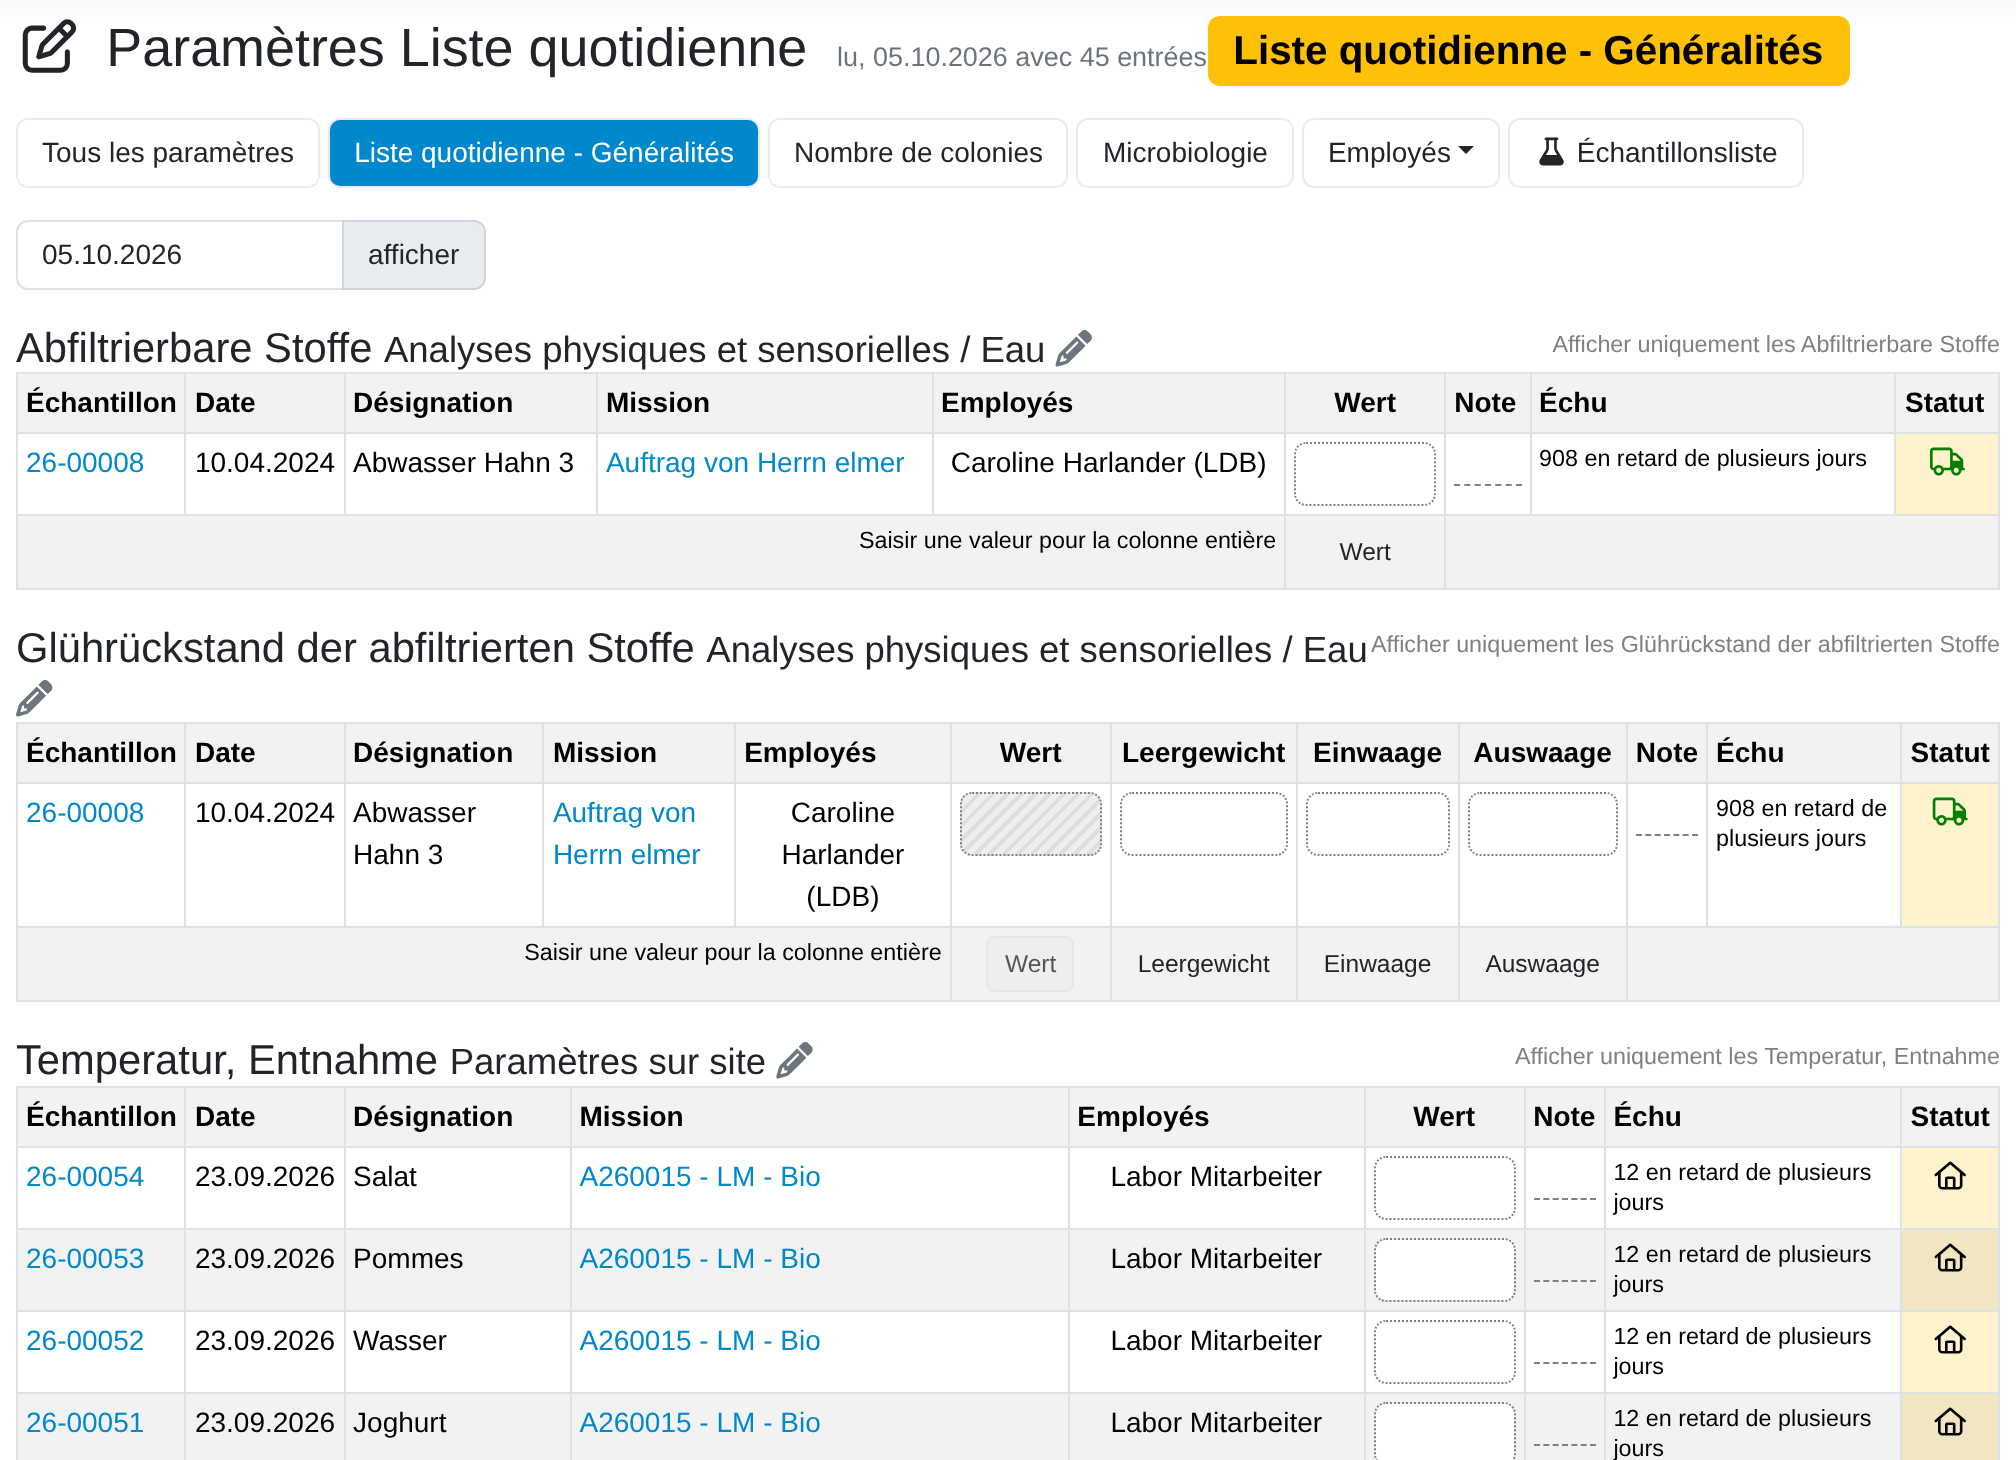Go to the Microbiologie tab

pyautogui.click(x=1185, y=153)
